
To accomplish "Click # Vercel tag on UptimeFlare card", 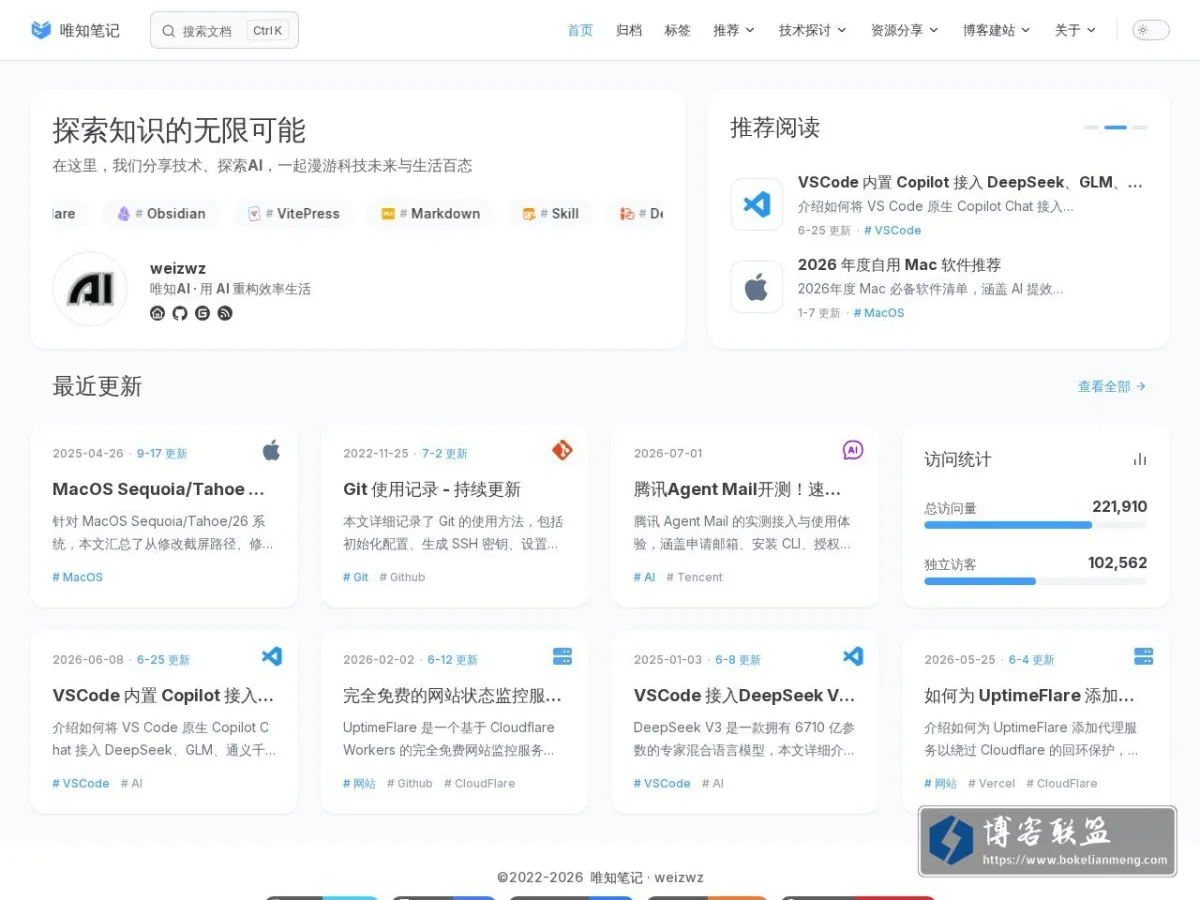I will pyautogui.click(x=991, y=783).
